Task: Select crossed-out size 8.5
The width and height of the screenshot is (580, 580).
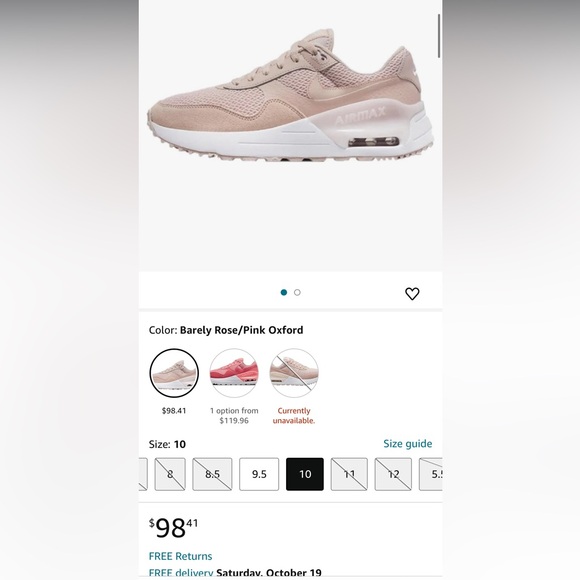Action: [212, 474]
